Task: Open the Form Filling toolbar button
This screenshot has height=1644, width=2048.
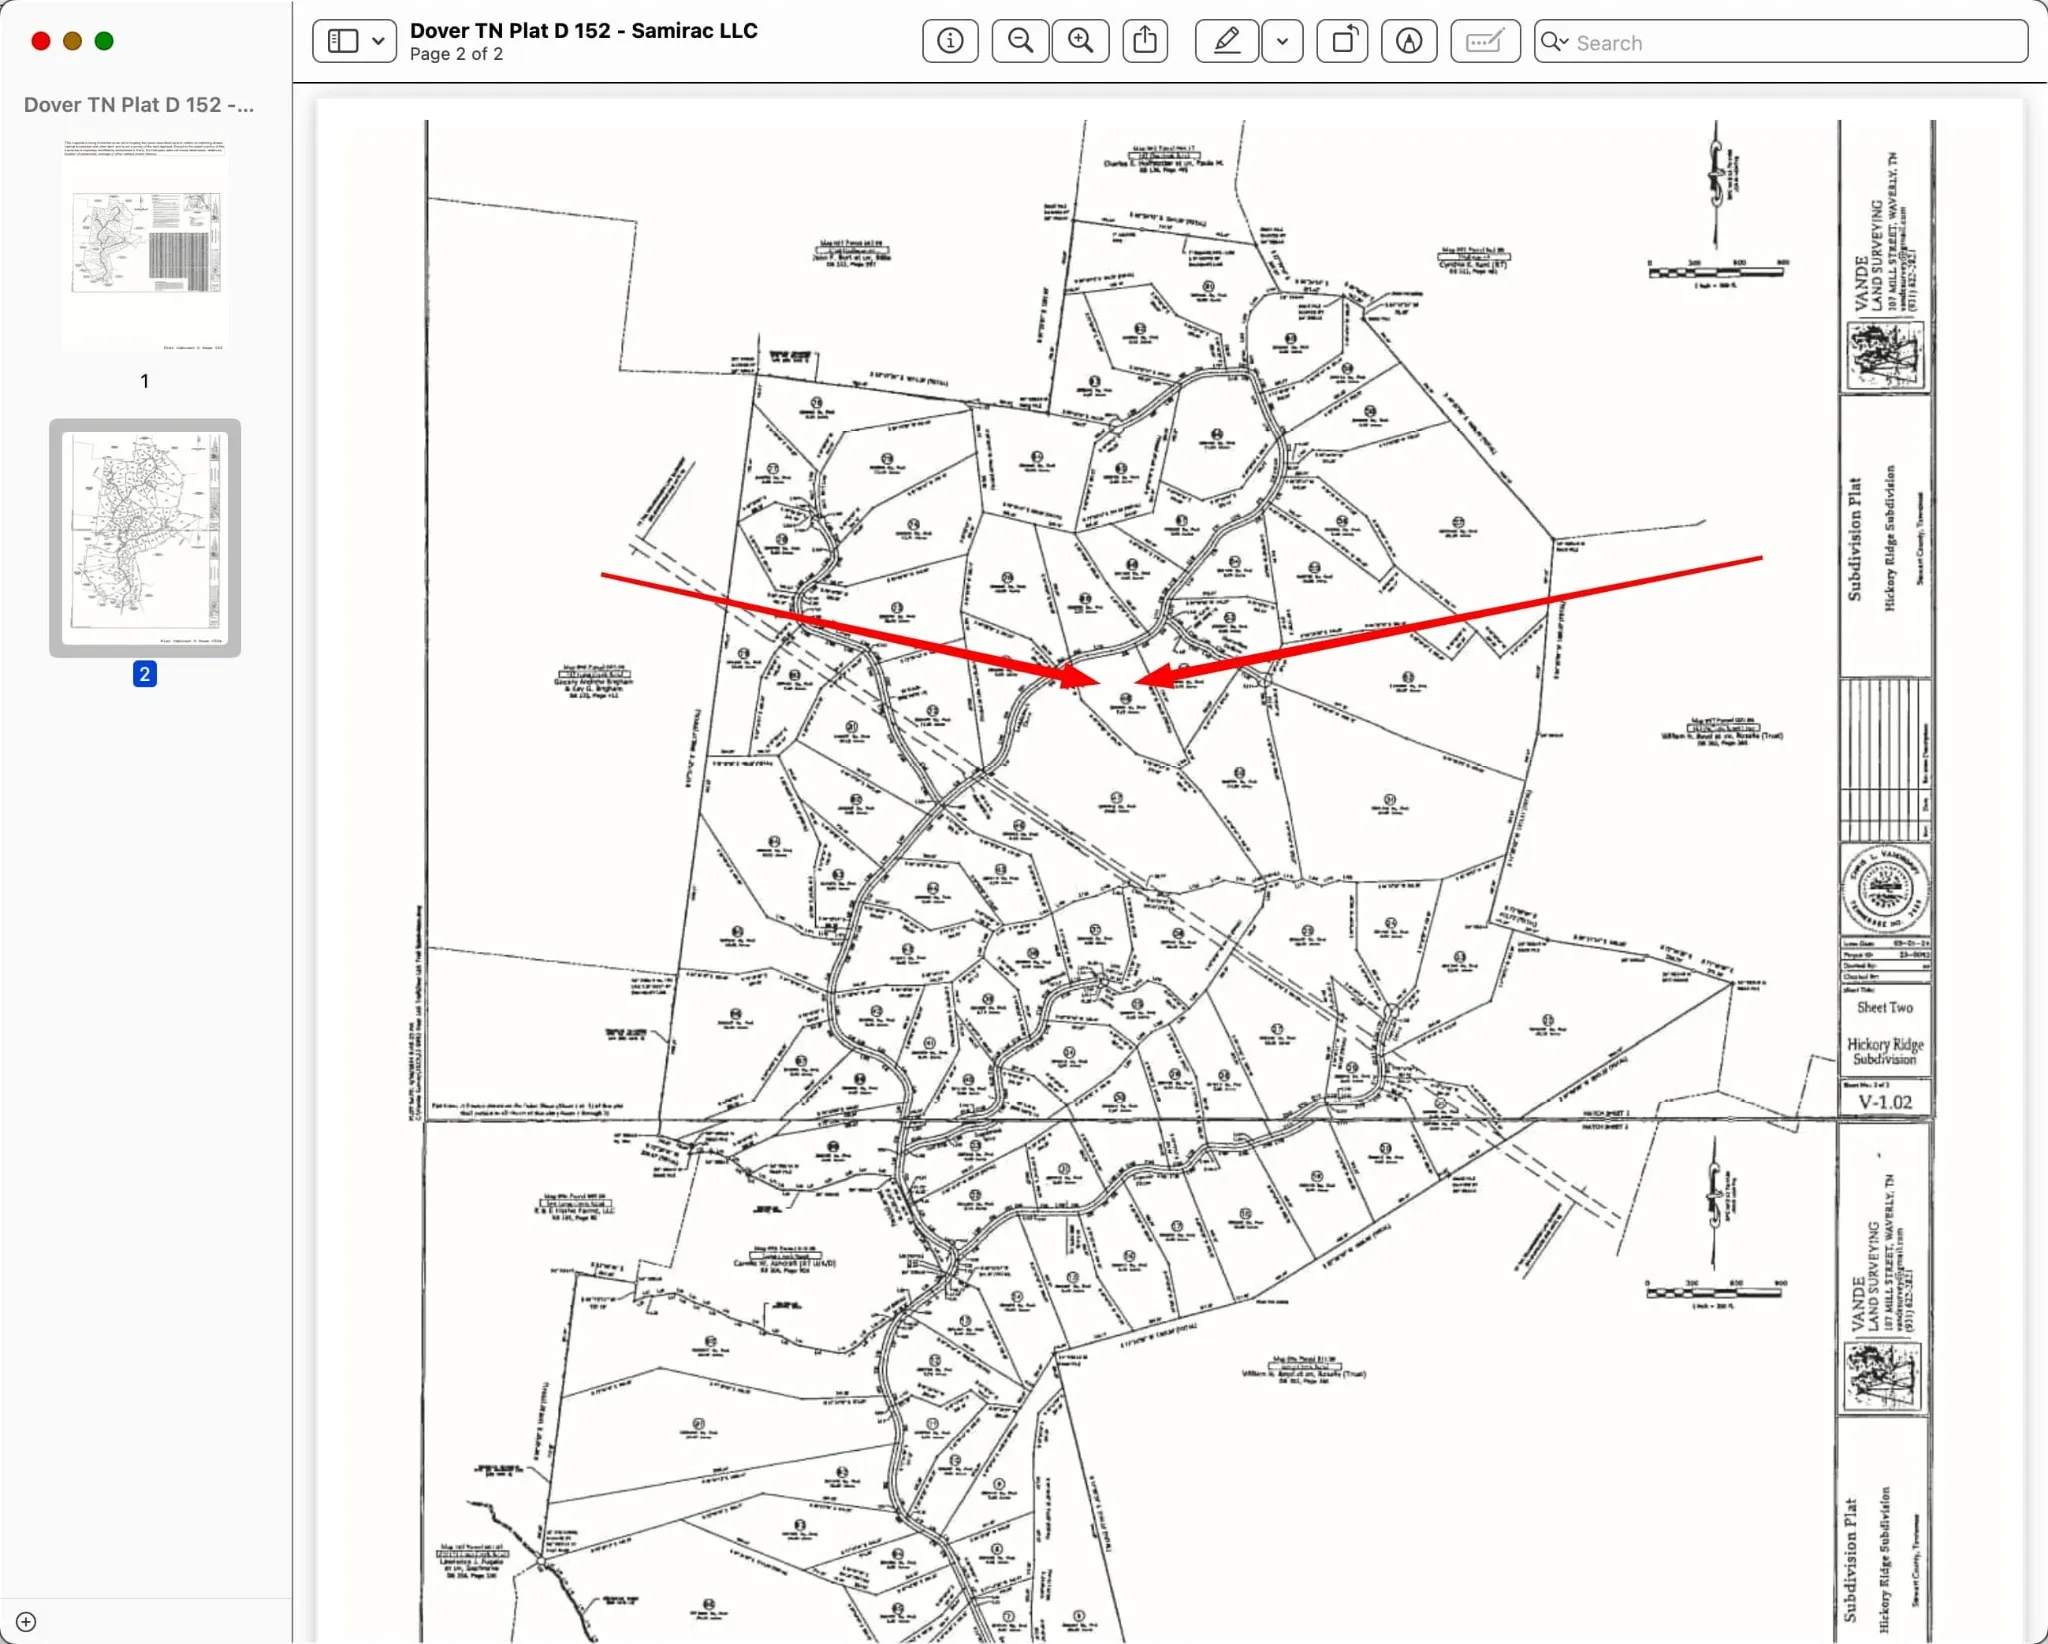Action: tap(1484, 41)
